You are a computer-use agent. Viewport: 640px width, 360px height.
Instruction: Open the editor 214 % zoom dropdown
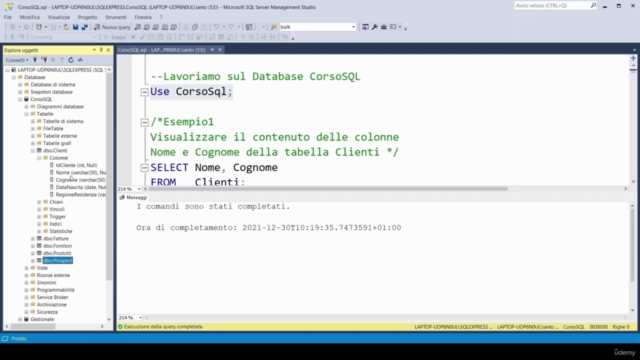139,189
